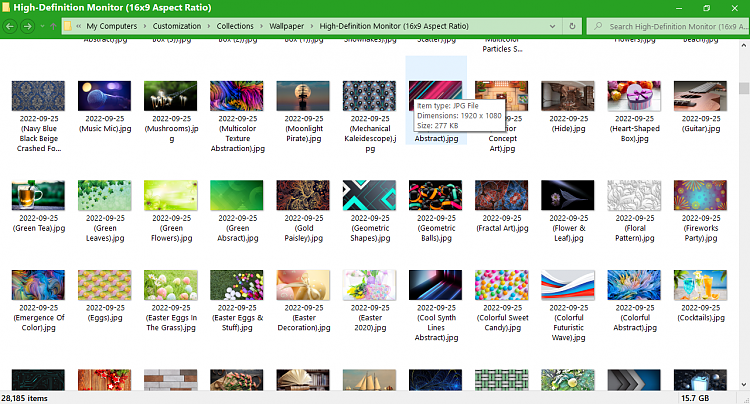Click Customization in the address path
Viewport: 750px width, 404px height.
click(x=176, y=26)
